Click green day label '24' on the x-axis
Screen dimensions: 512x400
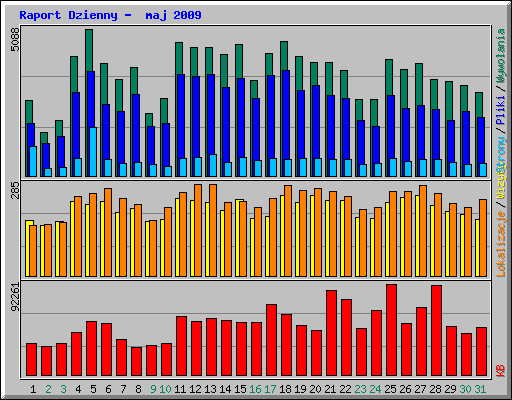[375, 389]
